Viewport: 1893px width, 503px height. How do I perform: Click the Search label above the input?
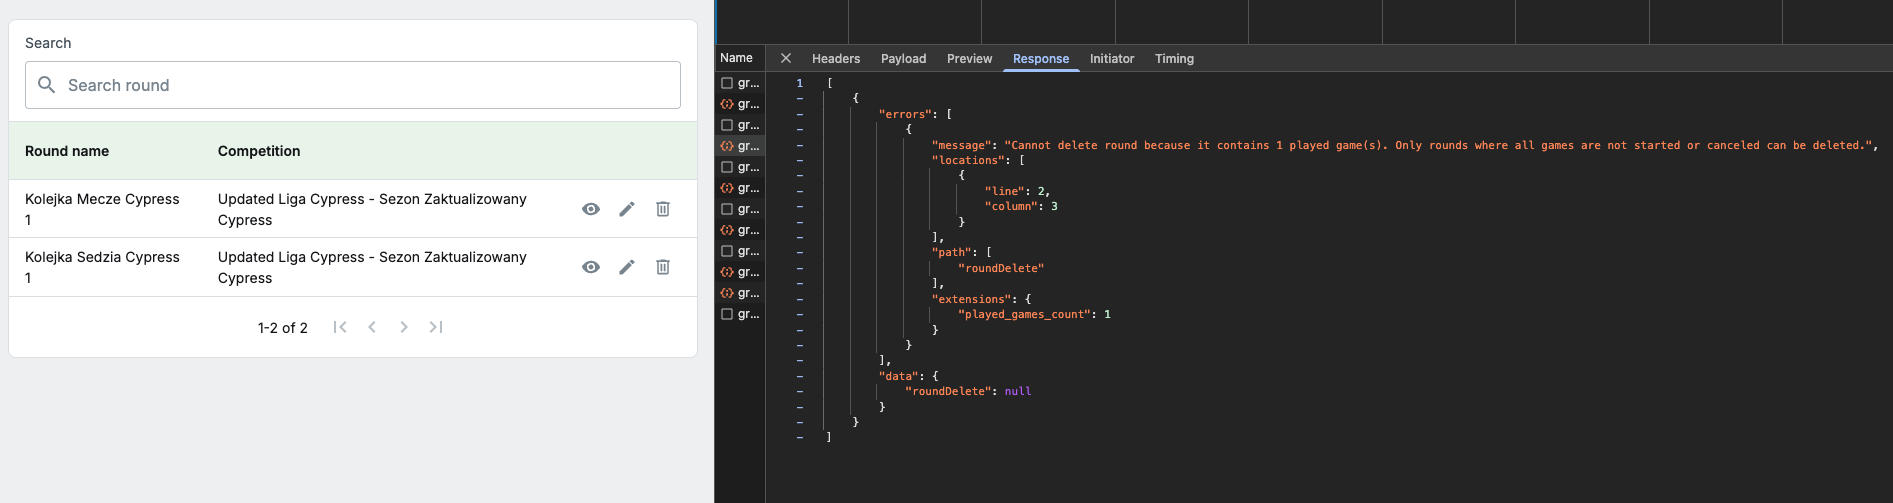tap(48, 43)
